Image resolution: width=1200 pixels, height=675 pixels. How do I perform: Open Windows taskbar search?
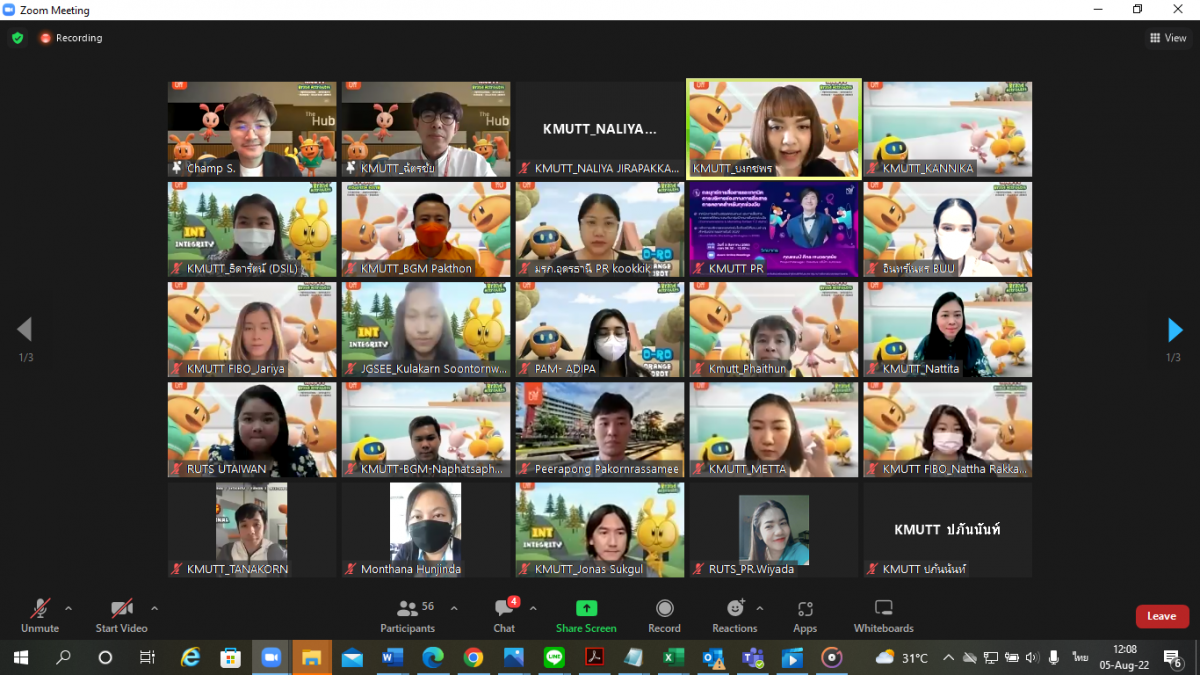point(63,657)
